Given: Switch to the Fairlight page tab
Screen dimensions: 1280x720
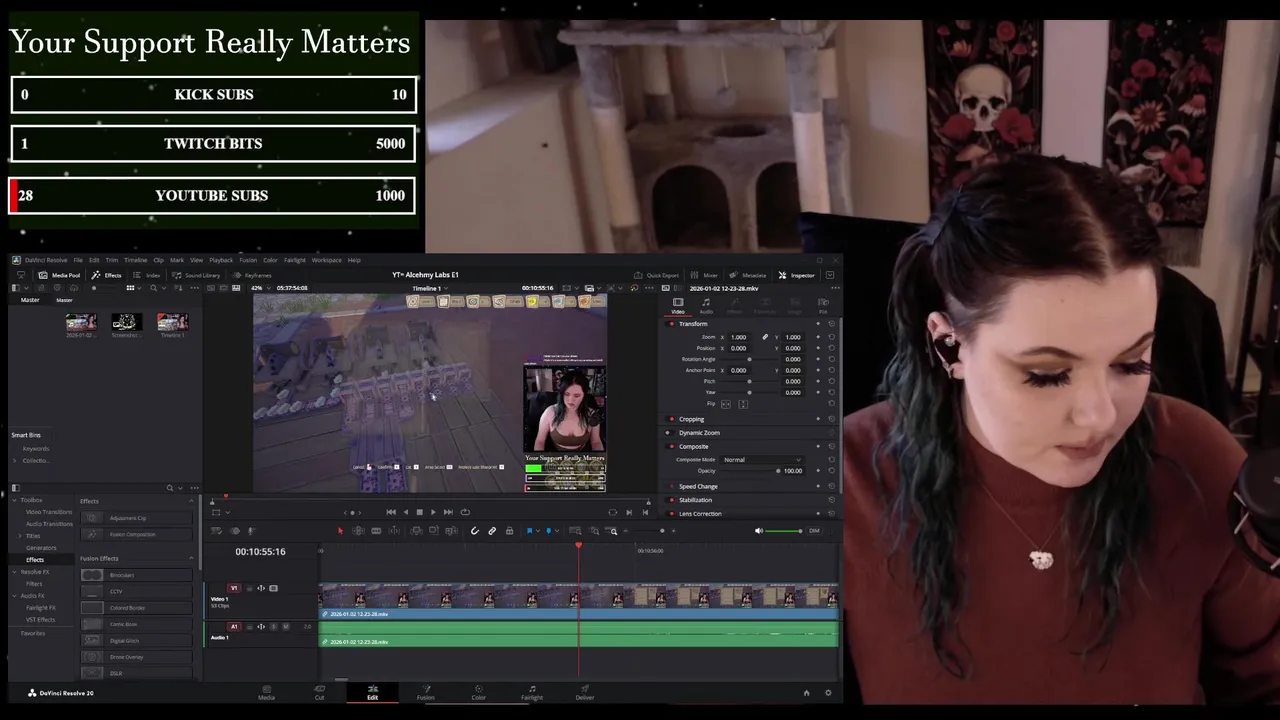Looking at the screenshot, I should point(532,692).
